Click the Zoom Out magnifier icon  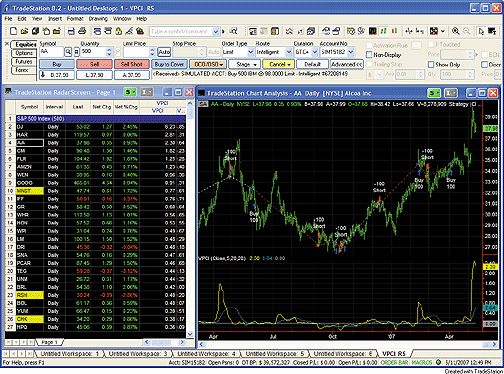coord(467,31)
